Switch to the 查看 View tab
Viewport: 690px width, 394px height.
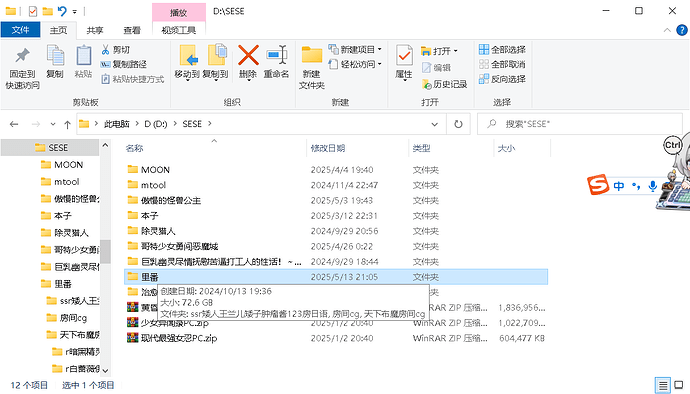pyautogui.click(x=132, y=30)
